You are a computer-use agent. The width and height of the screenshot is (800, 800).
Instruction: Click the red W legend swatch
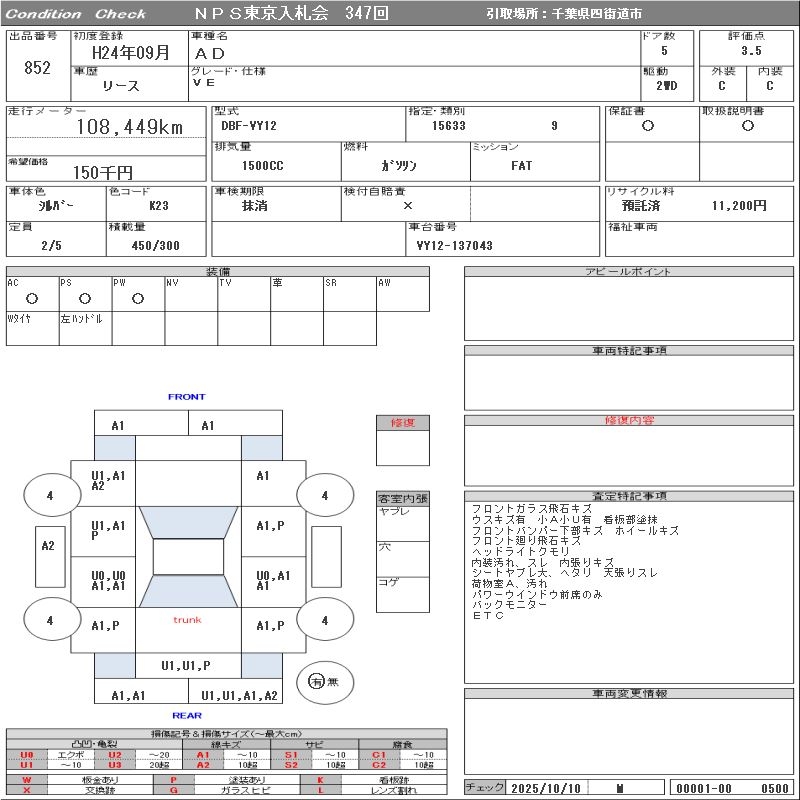pos(27,779)
